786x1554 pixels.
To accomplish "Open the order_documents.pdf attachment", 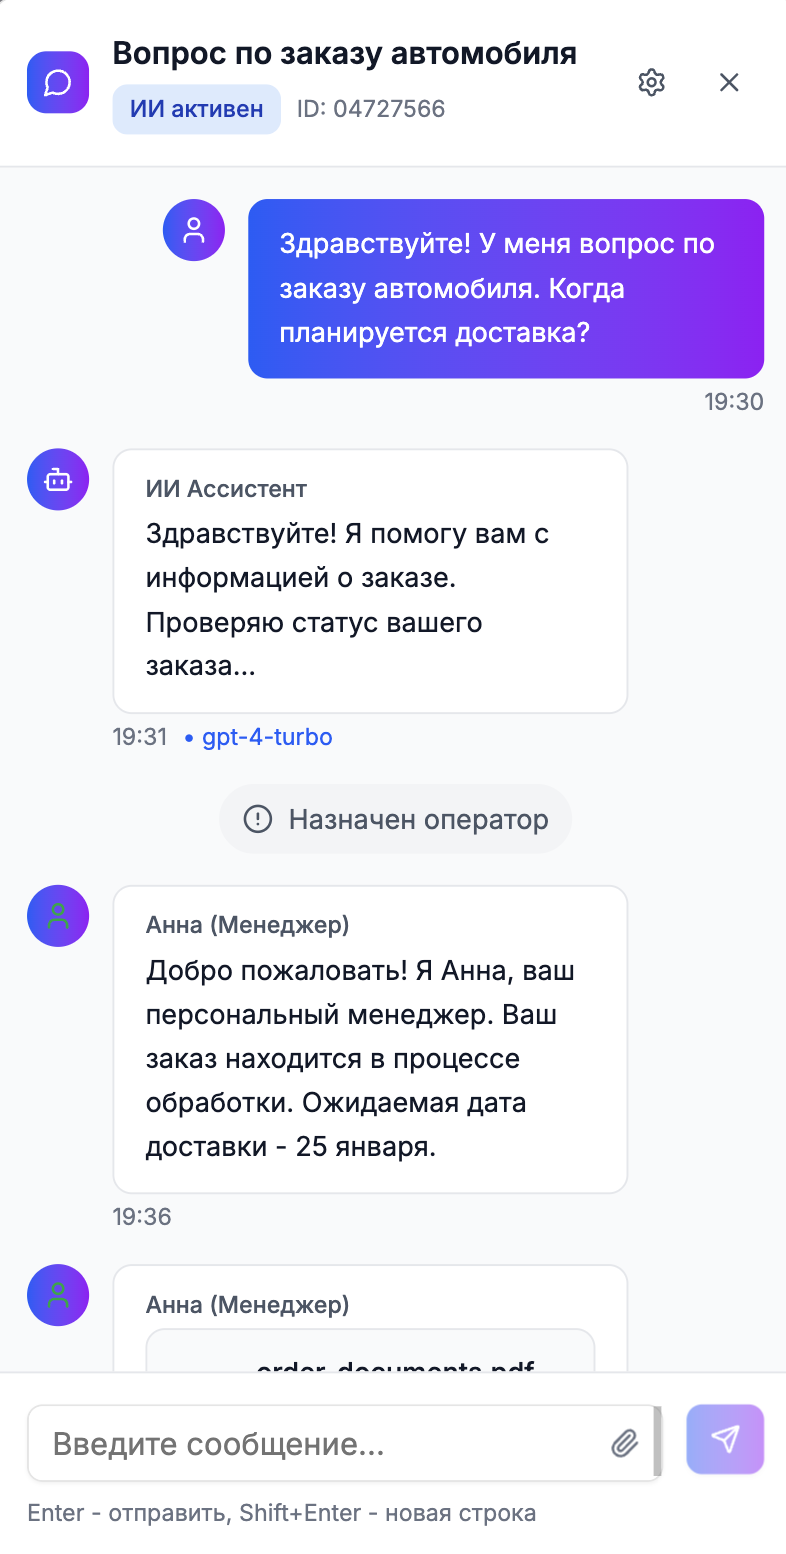I will 394,1364.
